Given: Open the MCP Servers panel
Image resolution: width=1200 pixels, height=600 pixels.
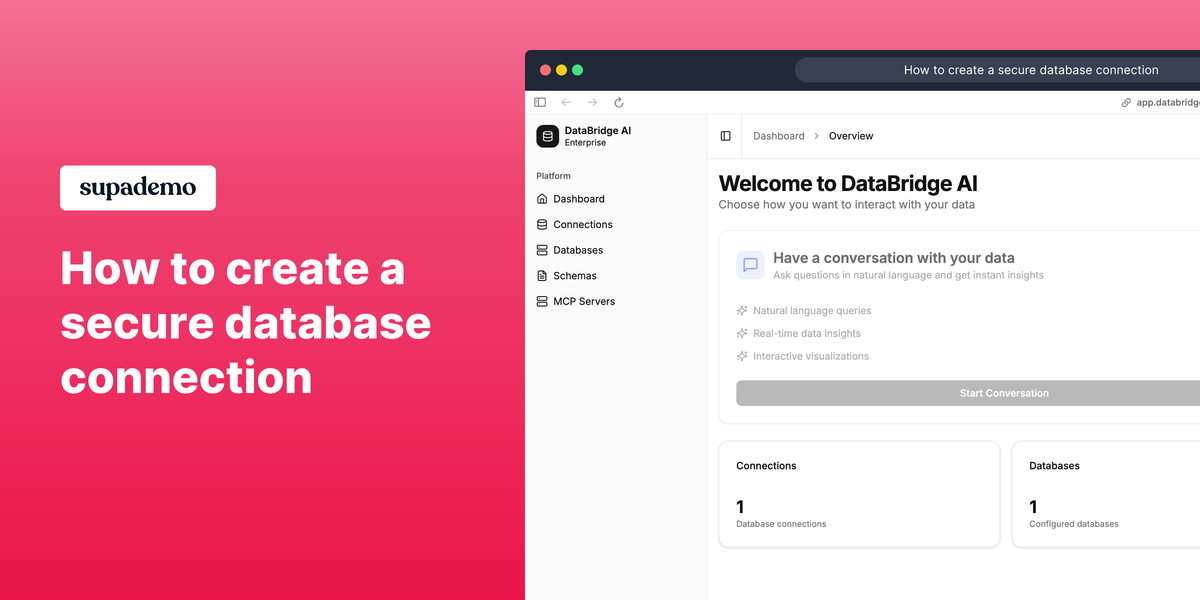Looking at the screenshot, I should [x=585, y=301].
